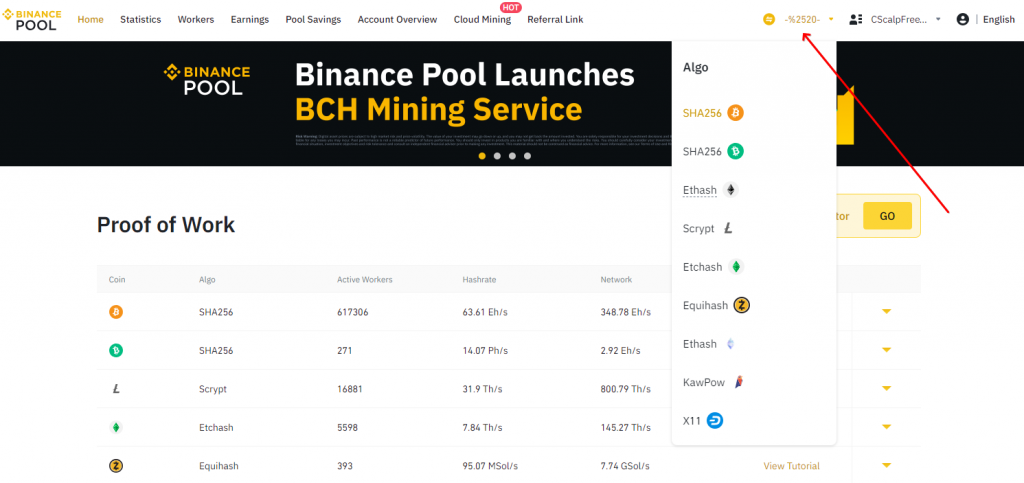Image resolution: width=1024 pixels, height=483 pixels.
Task: Expand the Etchash row arrow
Action: [x=886, y=428]
